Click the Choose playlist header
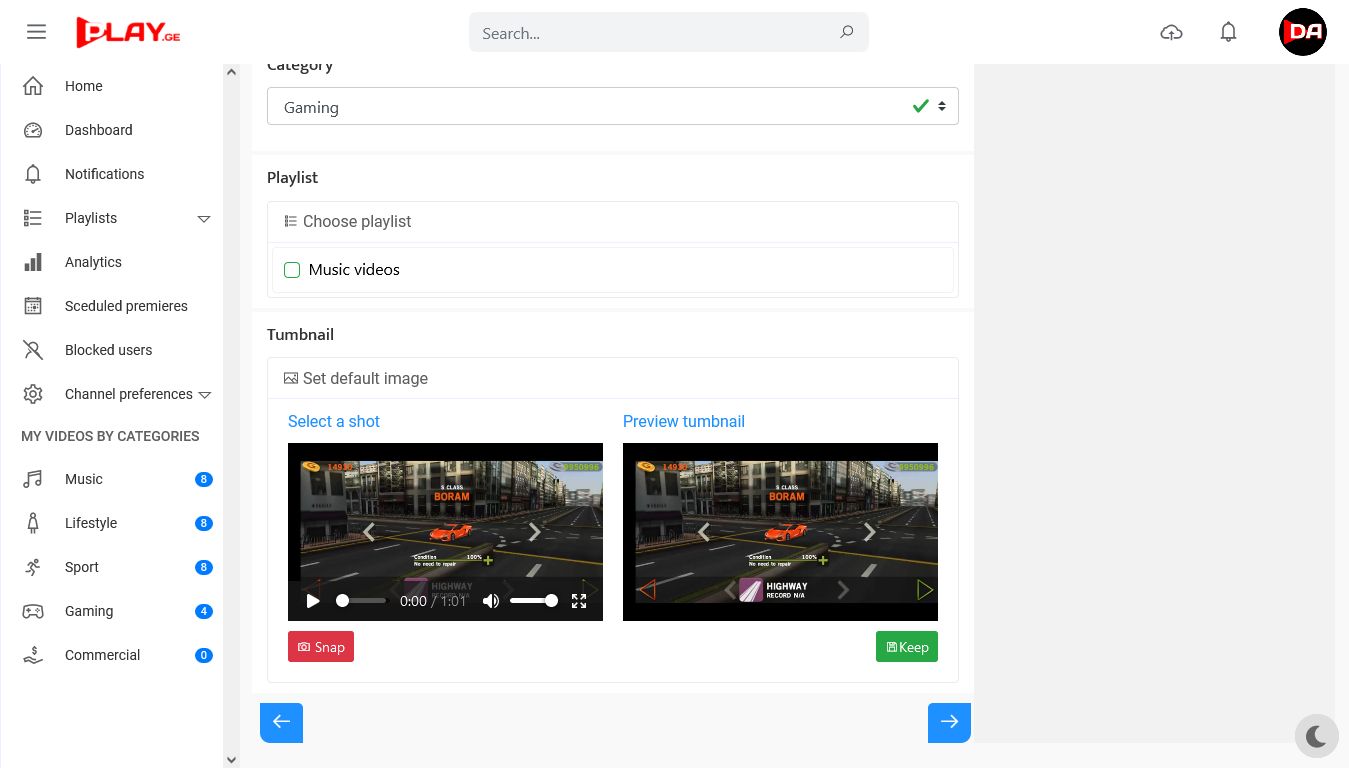The height and width of the screenshot is (768, 1349). [x=612, y=222]
